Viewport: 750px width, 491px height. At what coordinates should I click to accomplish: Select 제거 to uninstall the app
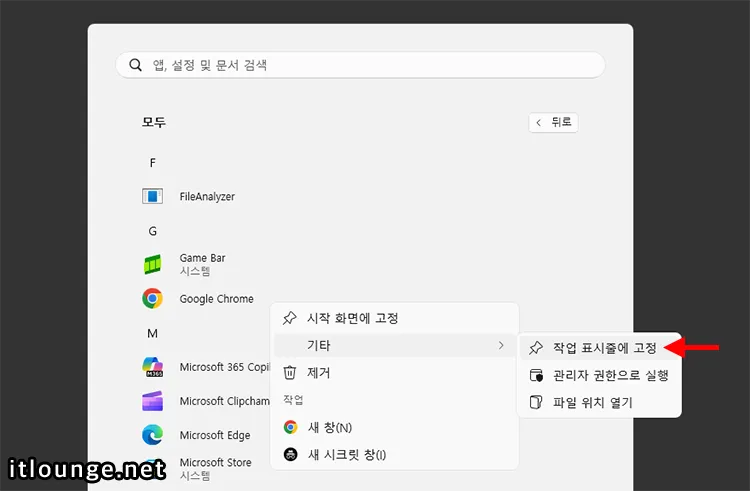tap(395, 372)
